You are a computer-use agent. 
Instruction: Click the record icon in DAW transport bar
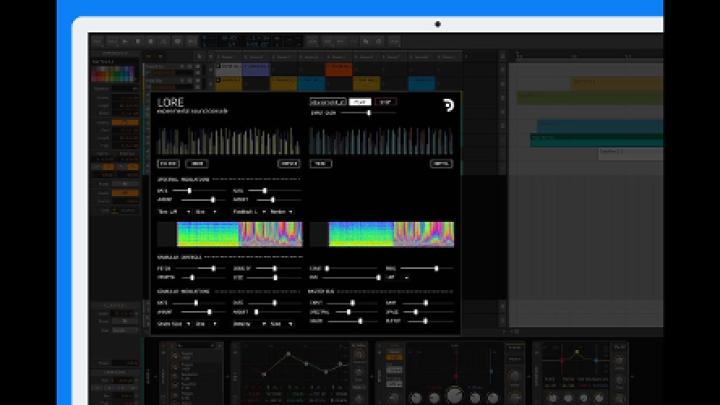pyautogui.click(x=151, y=41)
